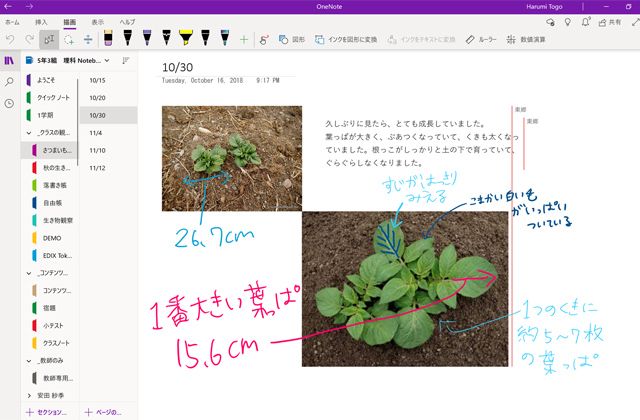Screen dimensions: 640x420
Task: Open the ヘルプ tab
Action: click(x=127, y=22)
